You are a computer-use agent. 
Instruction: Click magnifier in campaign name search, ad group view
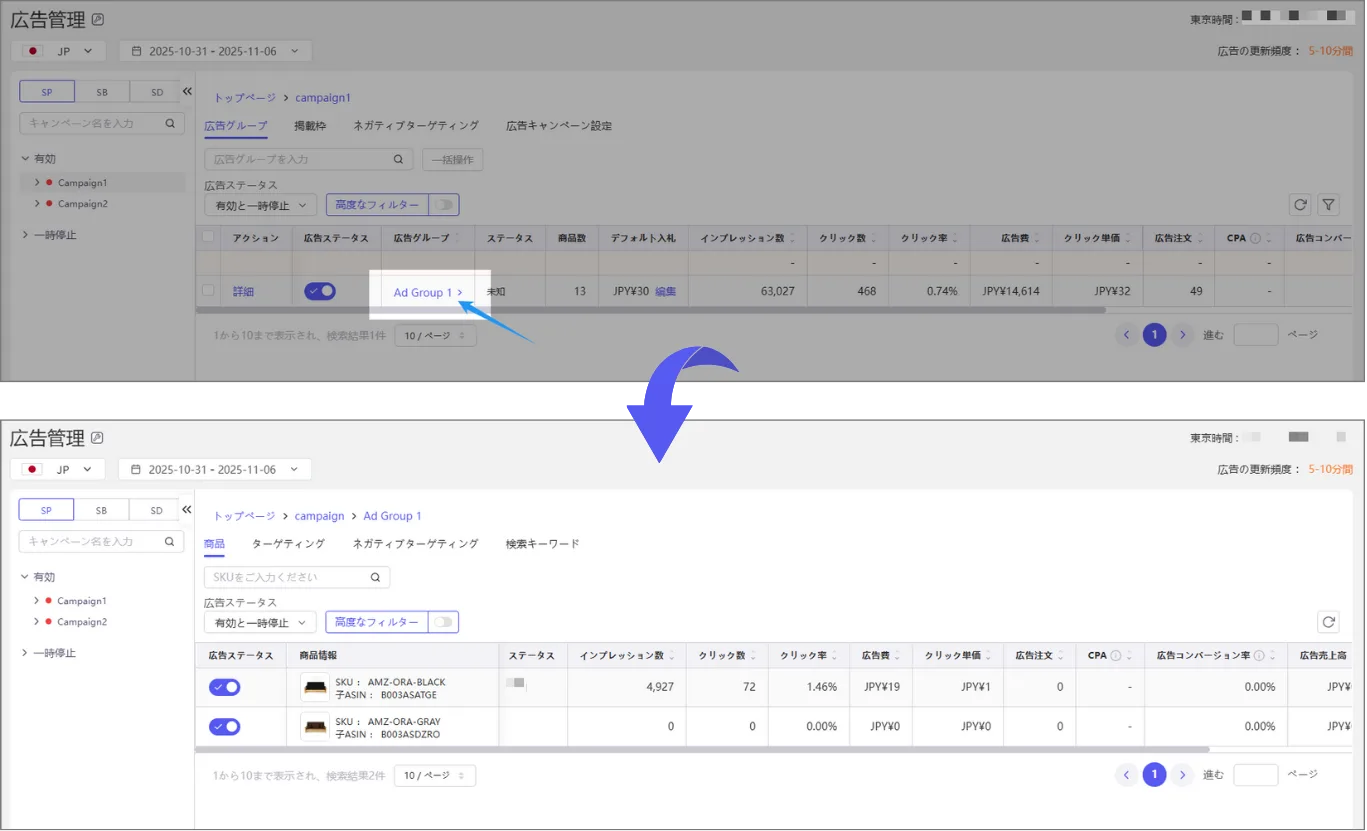click(x=170, y=123)
